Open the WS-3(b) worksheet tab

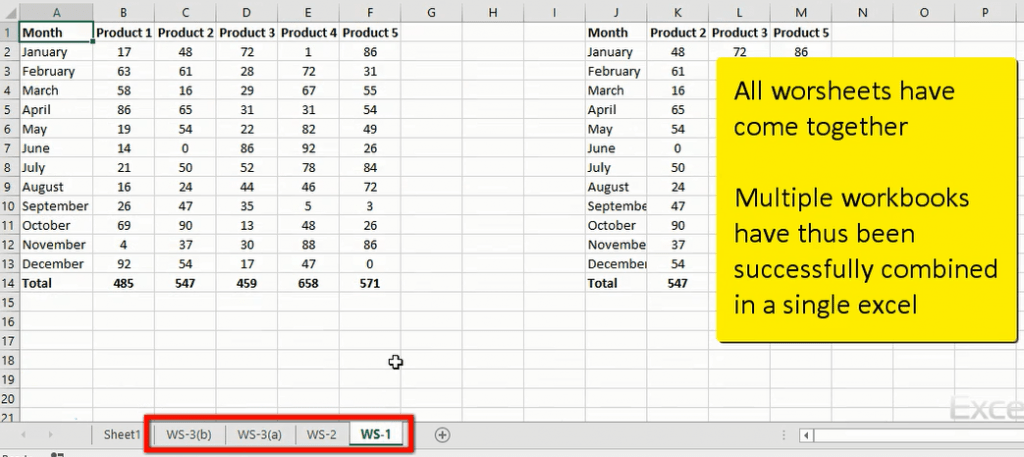(x=189, y=435)
